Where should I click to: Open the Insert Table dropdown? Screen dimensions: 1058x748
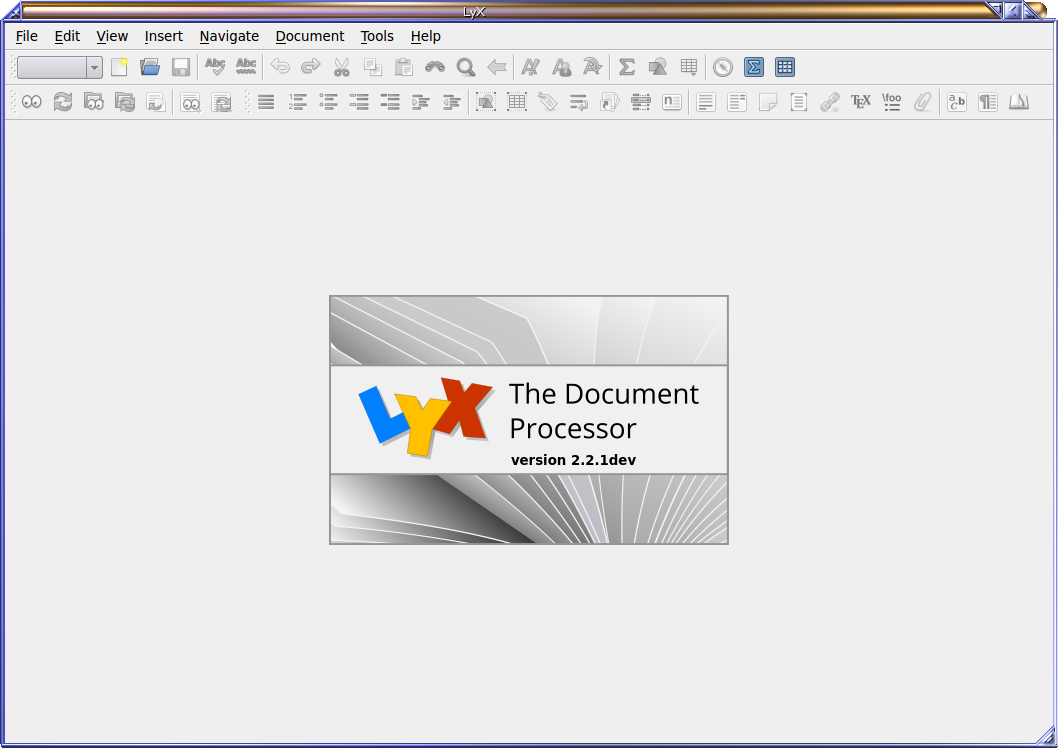click(689, 67)
